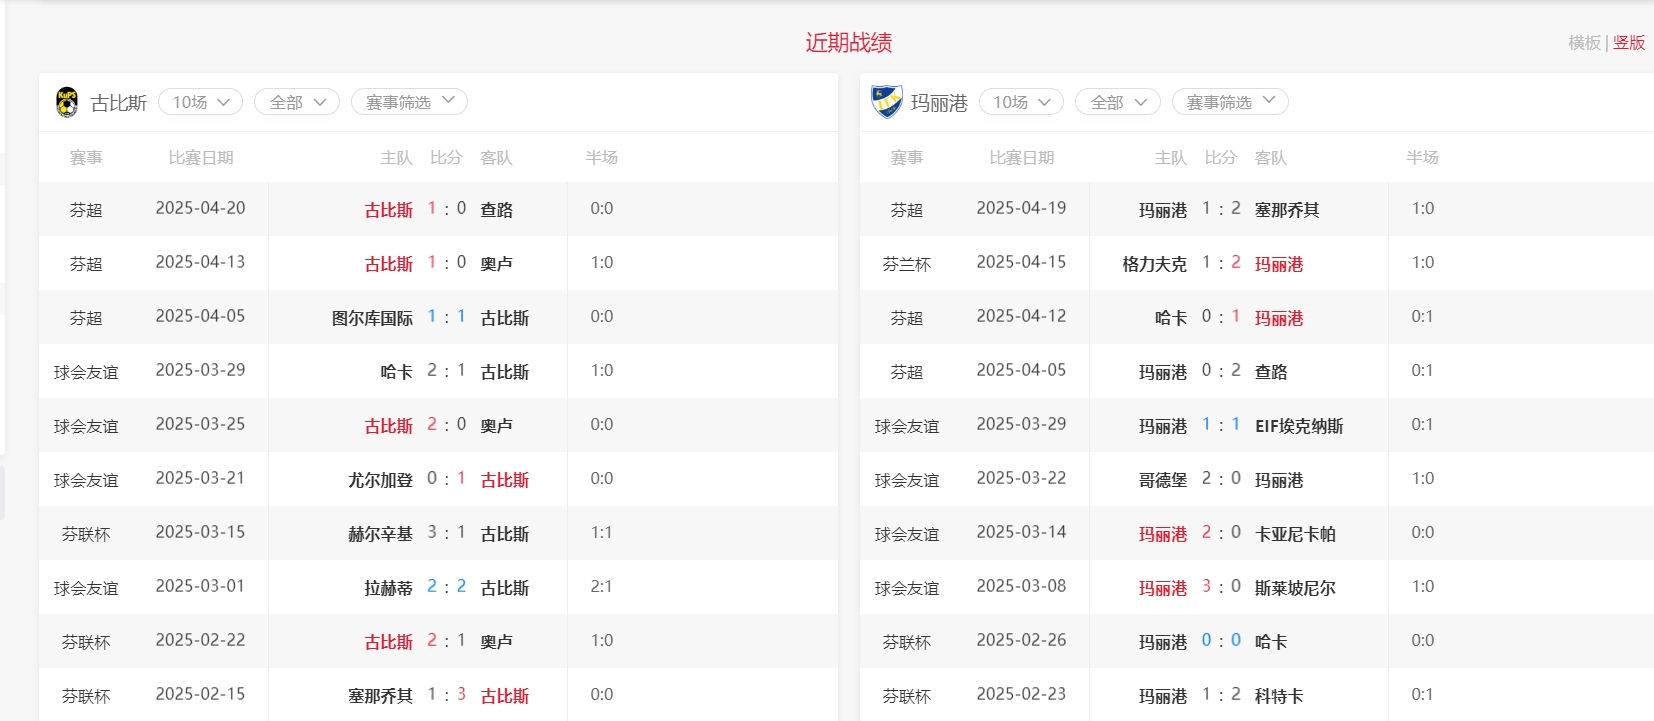
Task: Select 塞那乔其 in 玛丽港 2025-04-19 match
Action: pyautogui.click(x=1287, y=210)
